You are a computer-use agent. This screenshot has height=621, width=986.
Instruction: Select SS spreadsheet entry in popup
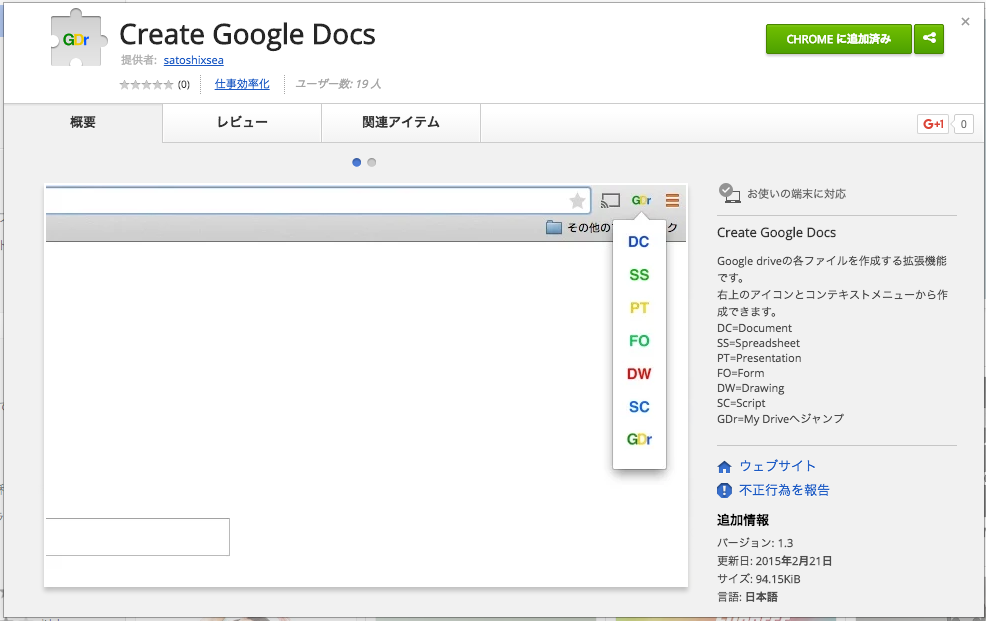pyautogui.click(x=639, y=275)
